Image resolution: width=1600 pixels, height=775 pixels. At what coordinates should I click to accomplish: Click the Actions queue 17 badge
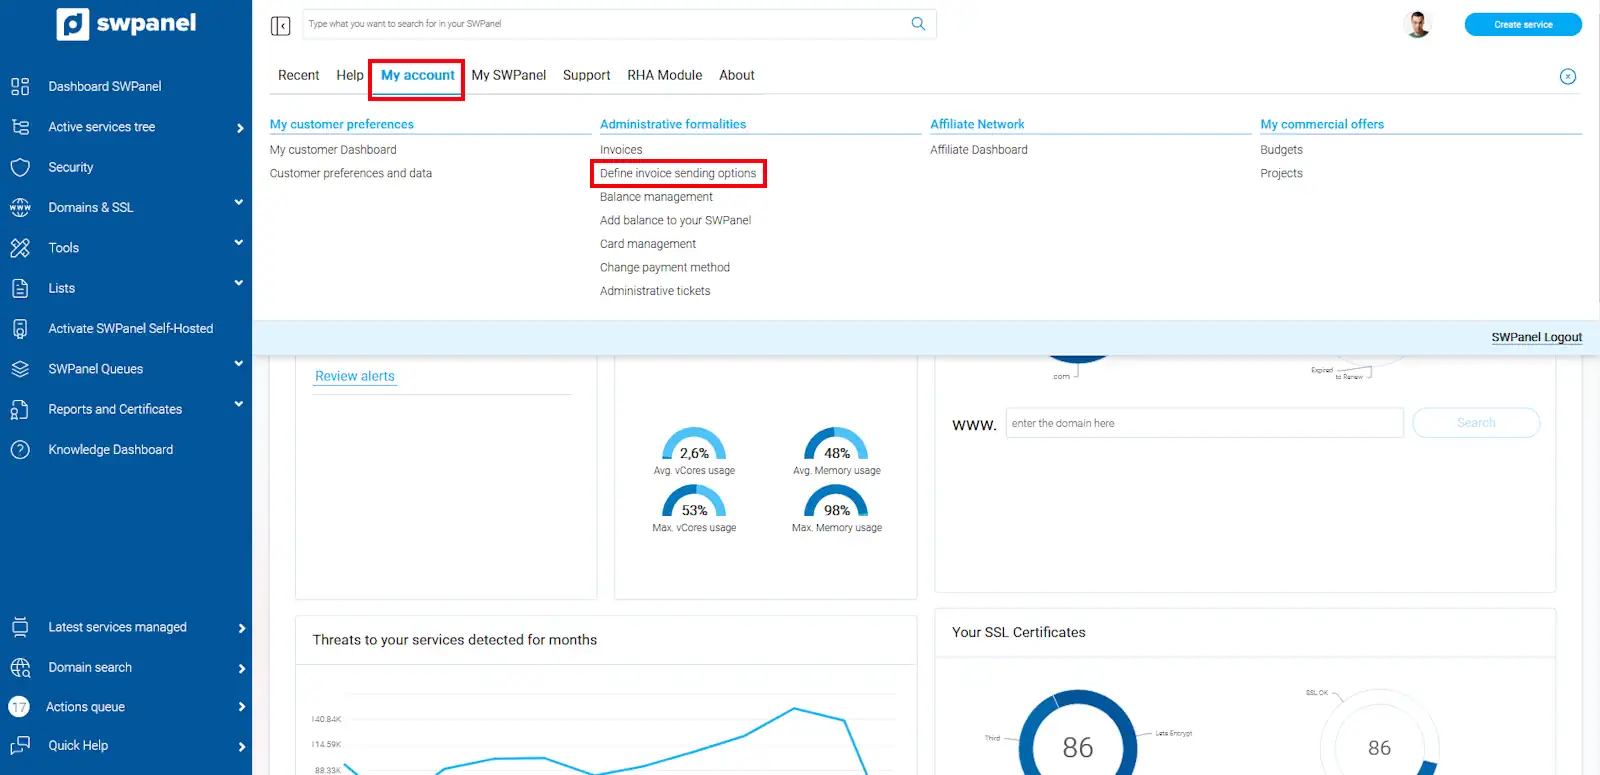click(19, 707)
